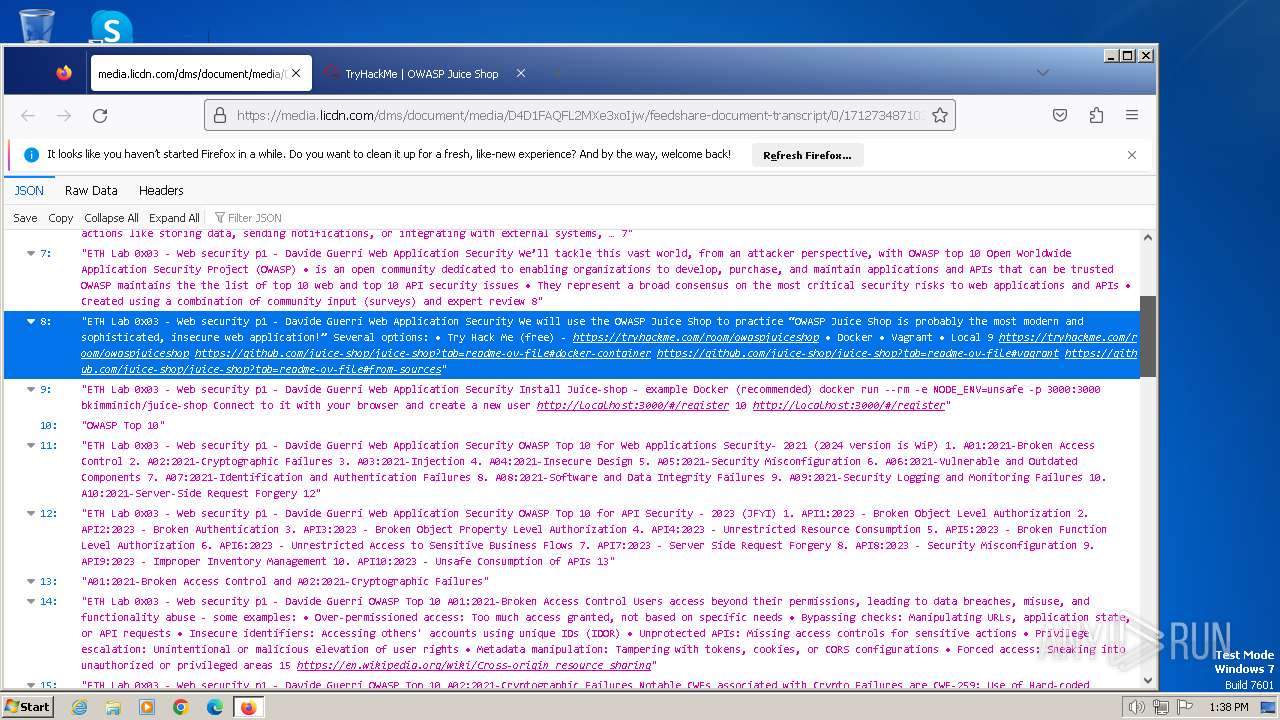1280x720 pixels.
Task: Click Copy in the JSON toolbar
Action: [61, 218]
